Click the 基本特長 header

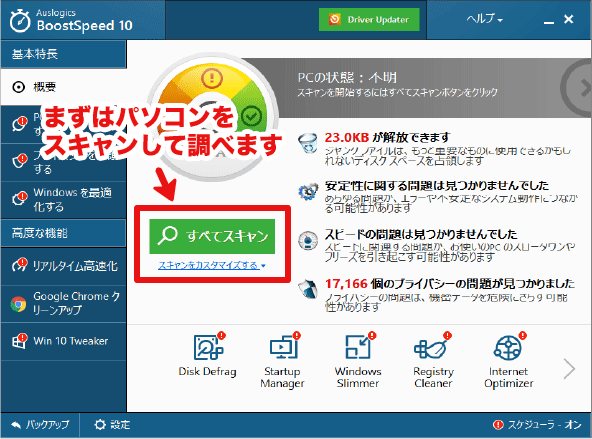point(63,54)
